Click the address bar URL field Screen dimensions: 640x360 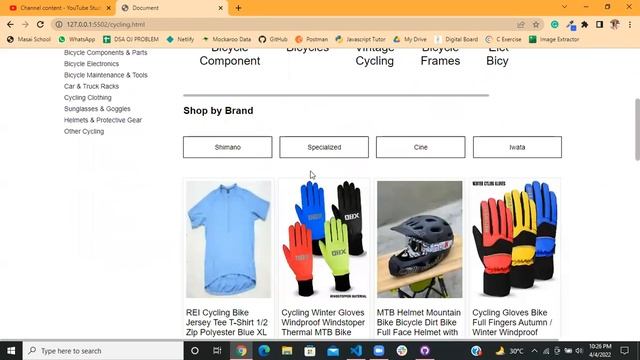pyautogui.click(x=286, y=24)
